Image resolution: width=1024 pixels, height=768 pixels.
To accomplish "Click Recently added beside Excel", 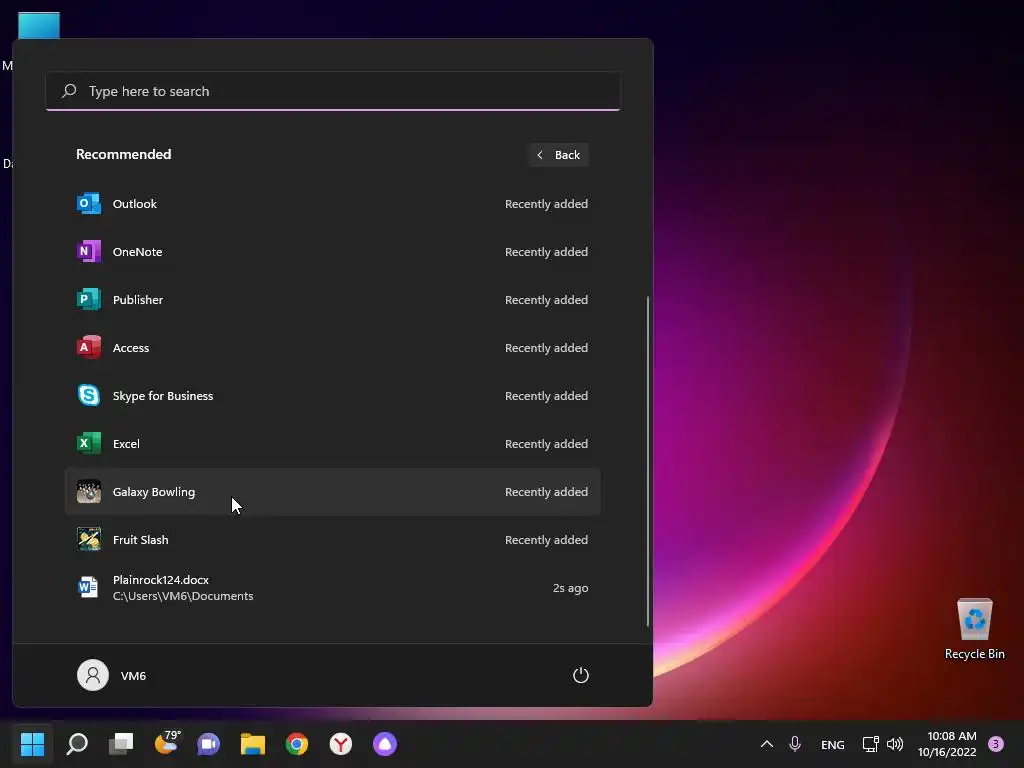I will click(x=546, y=444).
